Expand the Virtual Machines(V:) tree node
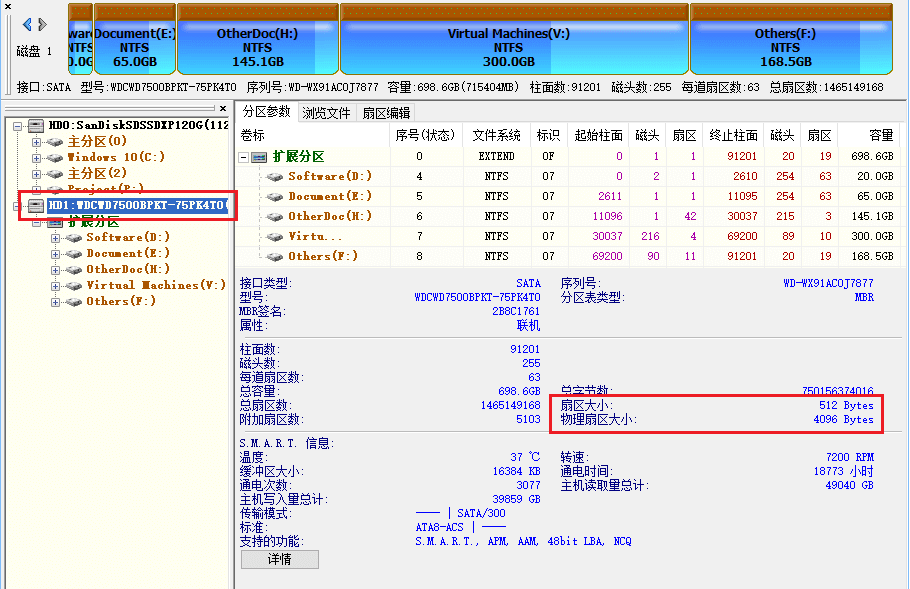Viewport: 910px width, 589px height. 55,285
